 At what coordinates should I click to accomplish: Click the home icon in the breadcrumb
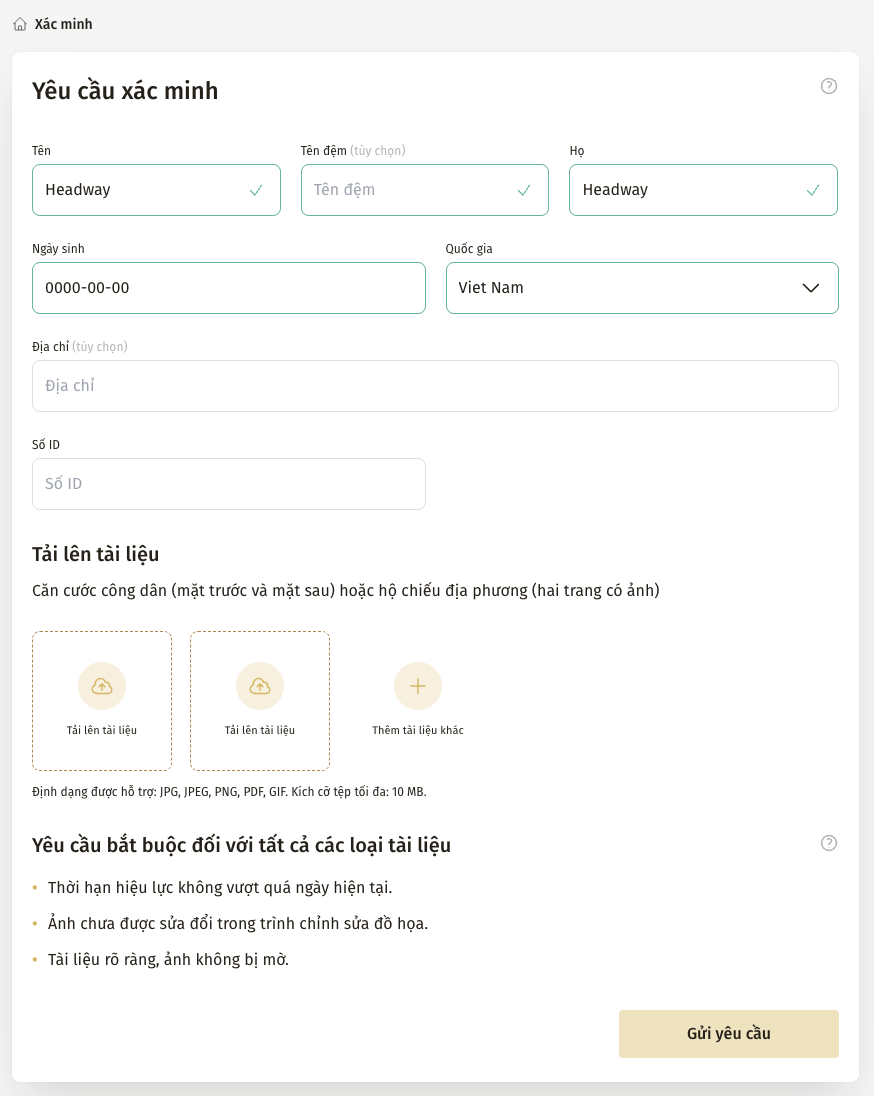20,24
